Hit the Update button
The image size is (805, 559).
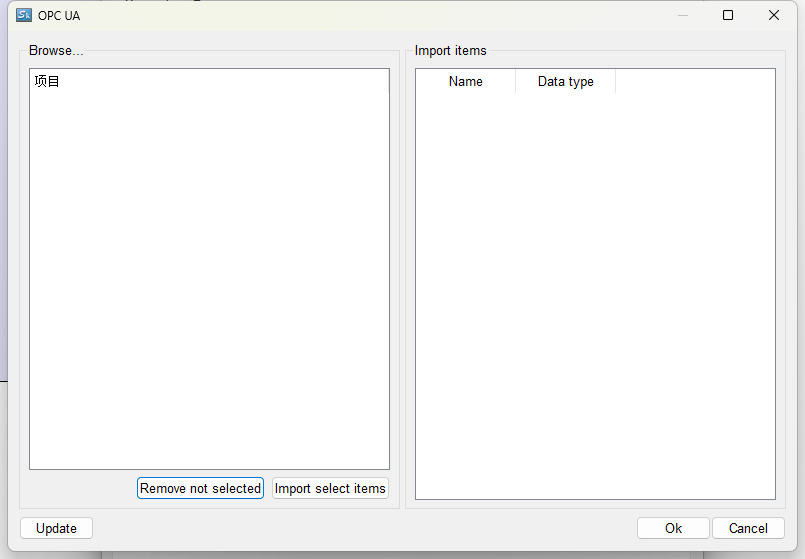pyautogui.click(x=56, y=528)
